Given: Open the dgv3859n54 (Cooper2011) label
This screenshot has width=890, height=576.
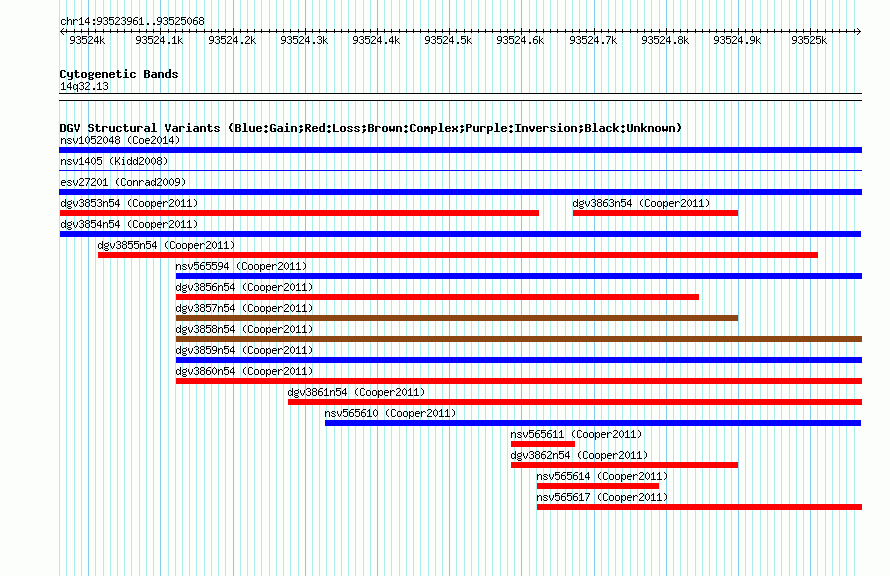Looking at the screenshot, I should 244,350.
